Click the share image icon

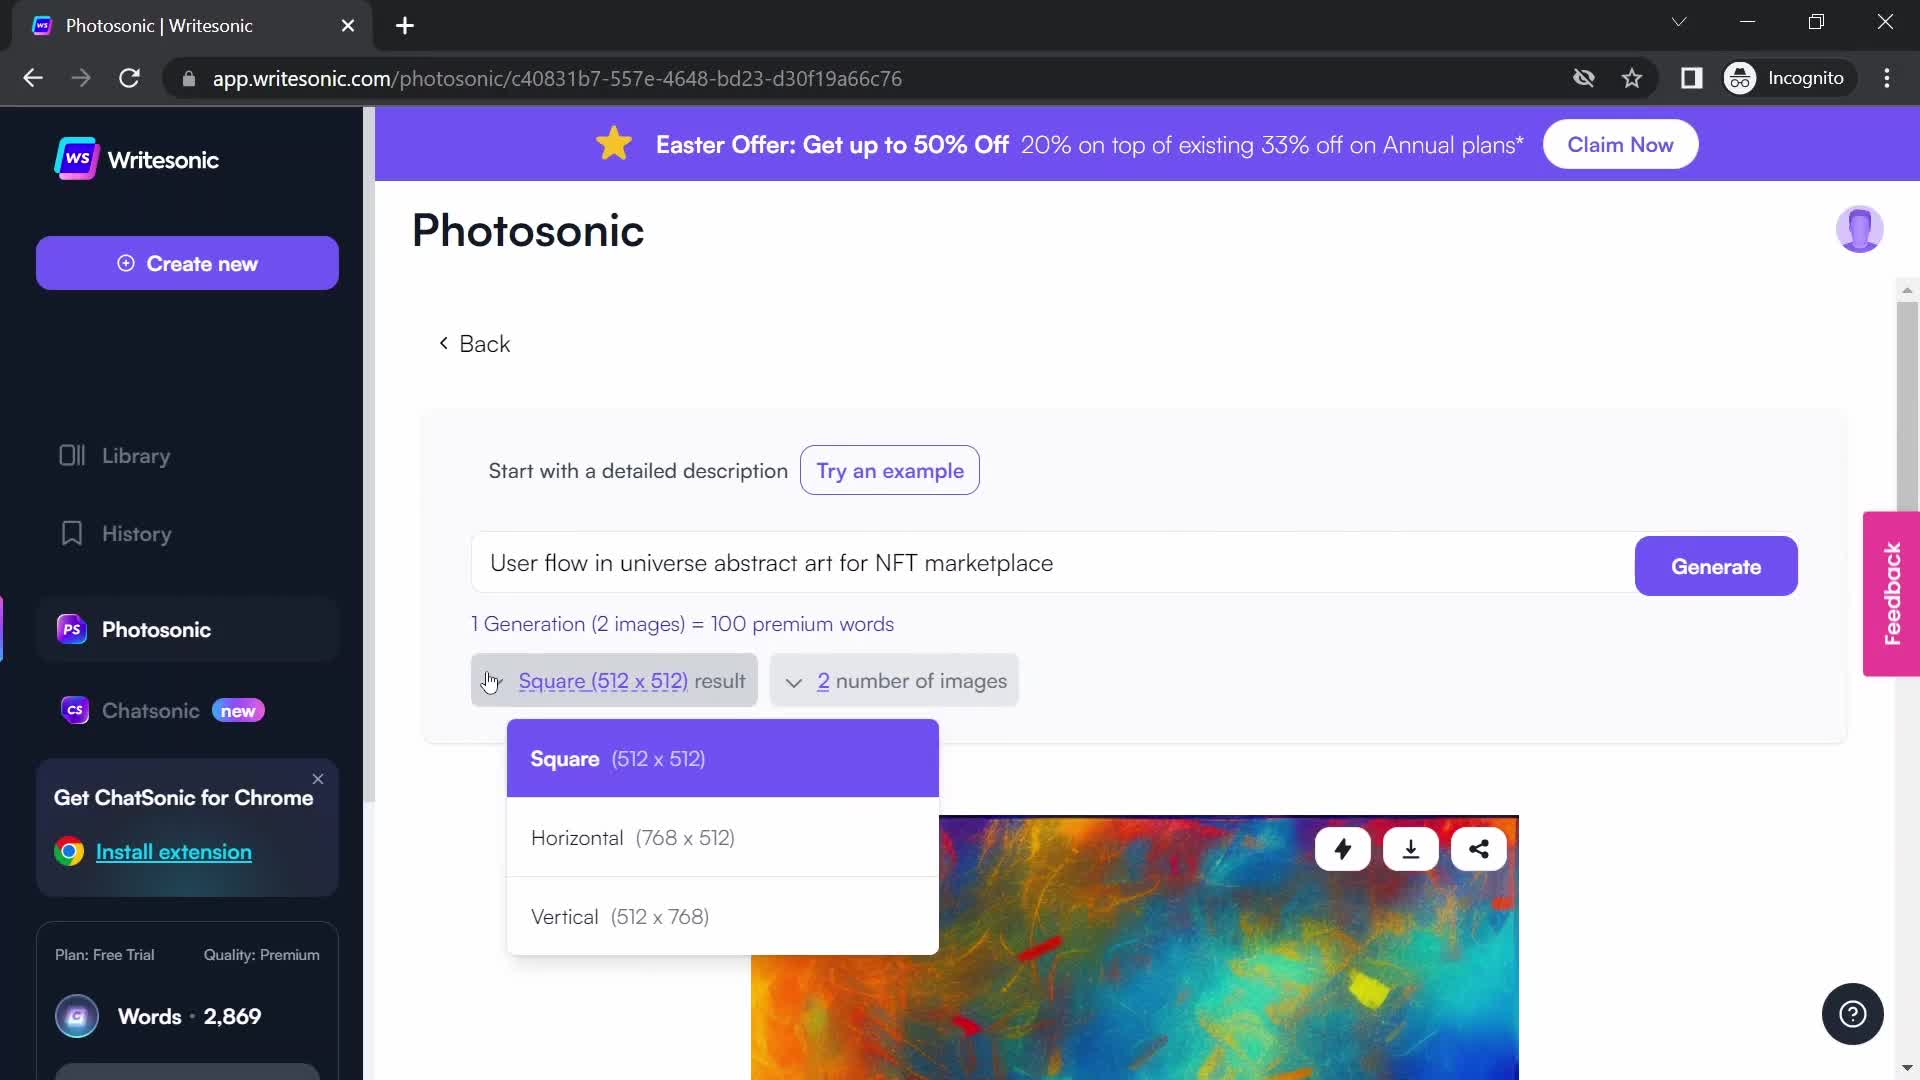(x=1480, y=849)
